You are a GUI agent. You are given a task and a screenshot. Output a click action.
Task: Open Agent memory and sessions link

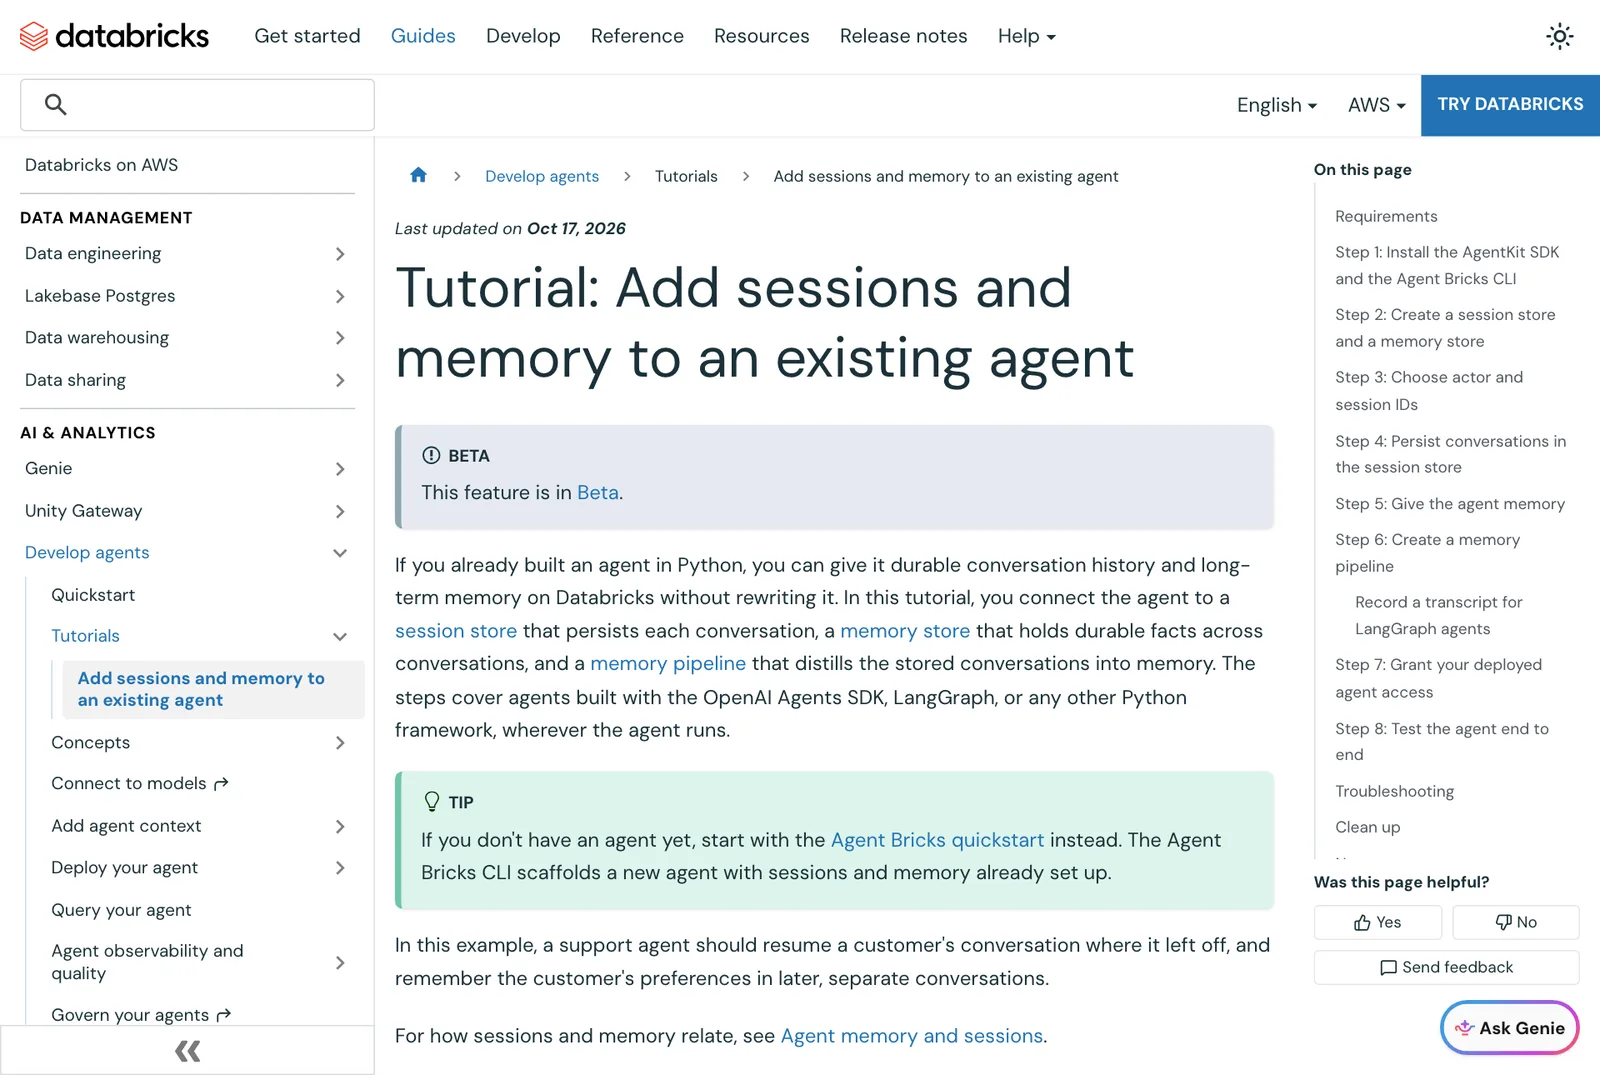pyautogui.click(x=912, y=1036)
